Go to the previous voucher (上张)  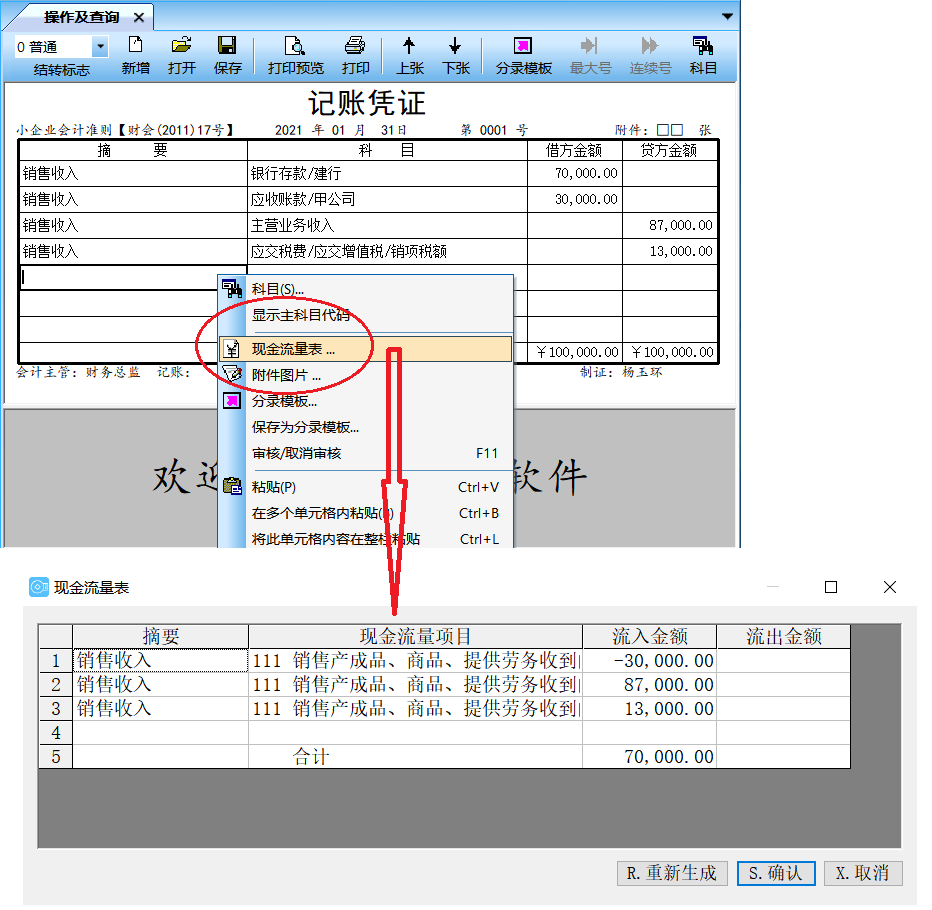[x=409, y=54]
